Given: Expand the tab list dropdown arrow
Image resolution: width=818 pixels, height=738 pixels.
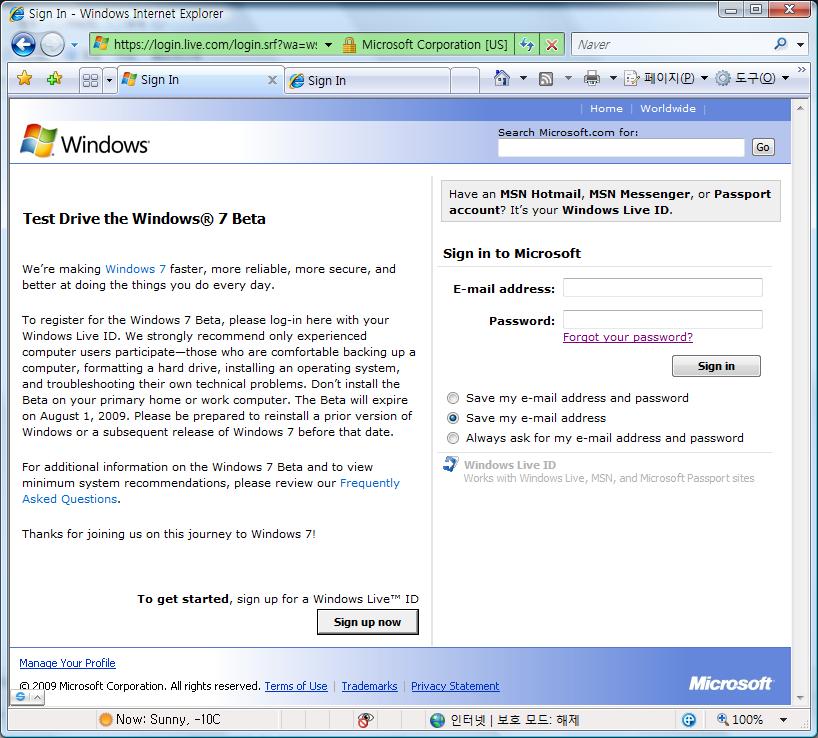Looking at the screenshot, I should tap(109, 80).
